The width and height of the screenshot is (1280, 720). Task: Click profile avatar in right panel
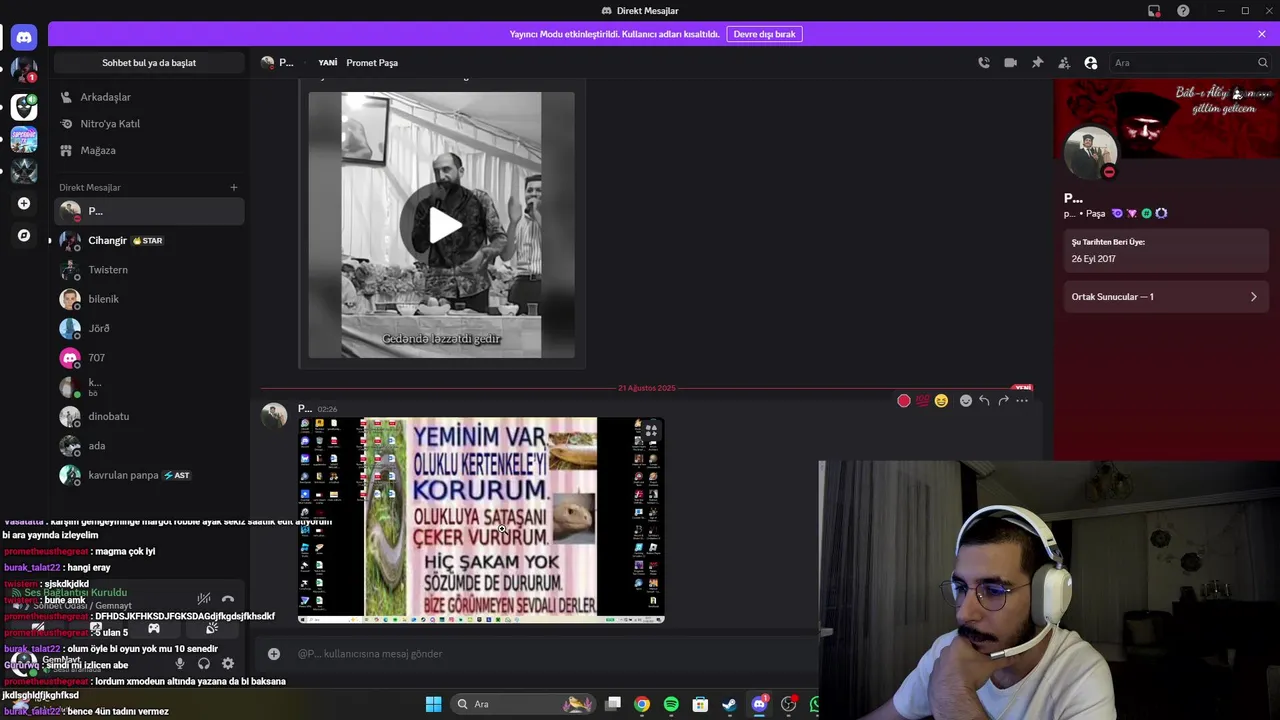[x=1090, y=154]
